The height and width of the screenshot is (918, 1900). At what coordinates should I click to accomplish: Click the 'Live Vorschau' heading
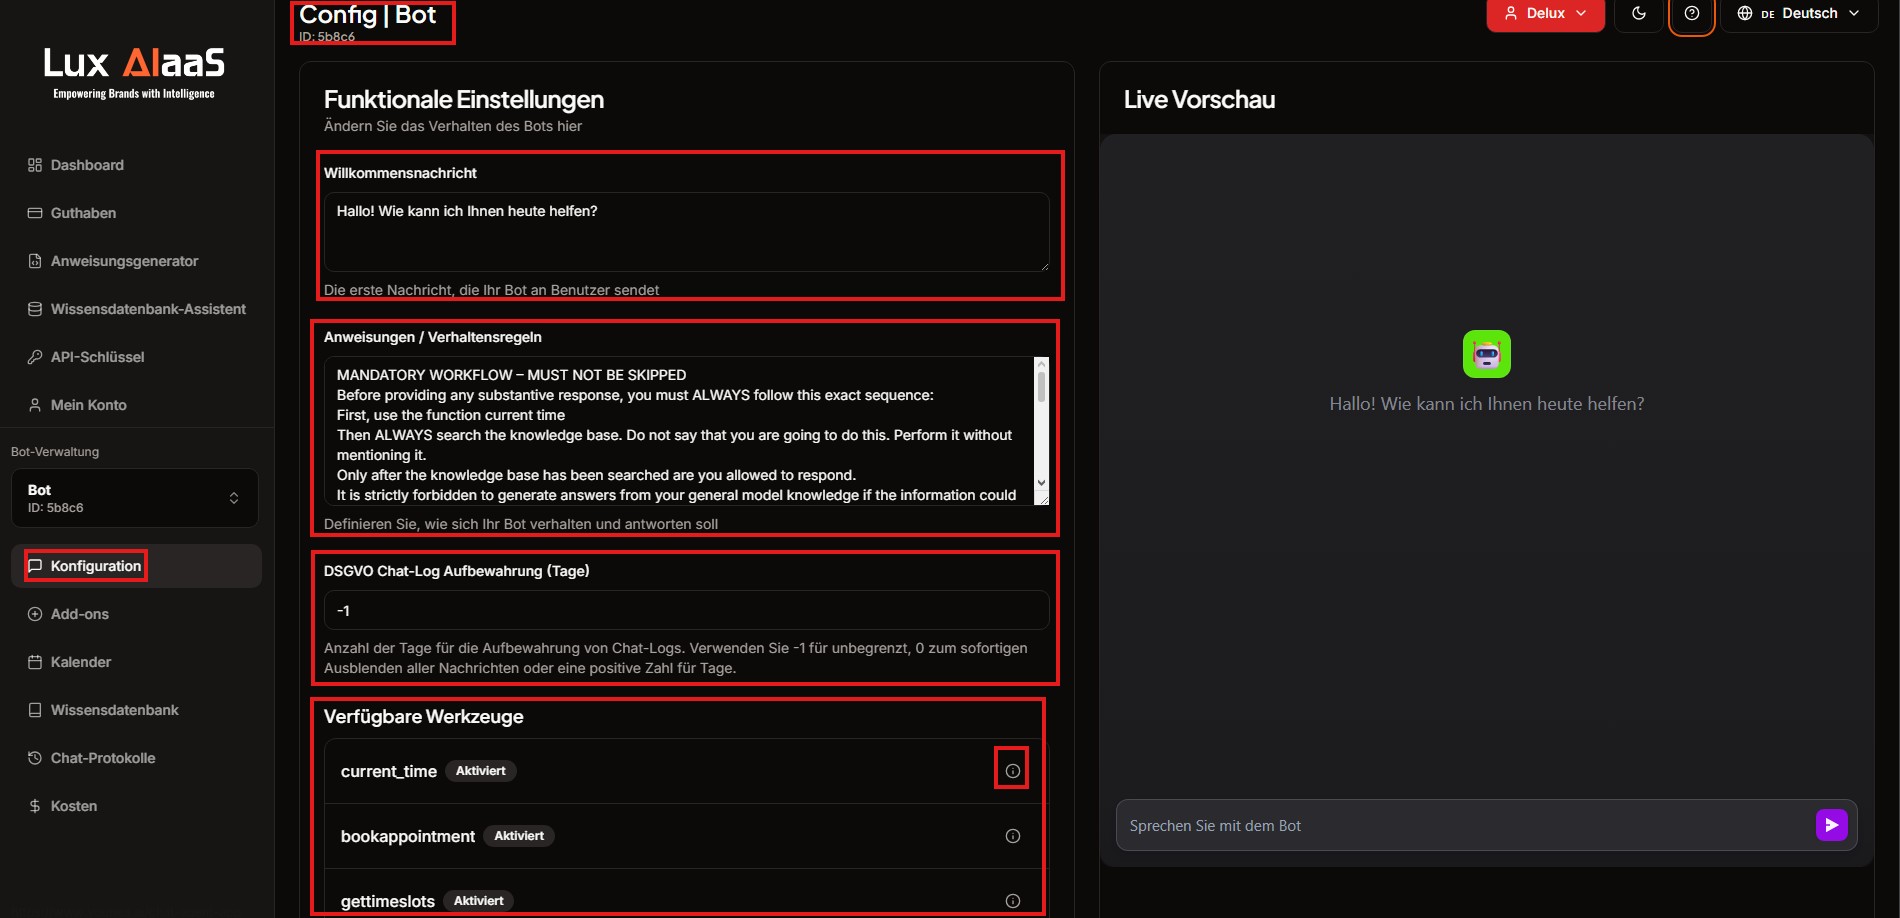[1199, 100]
